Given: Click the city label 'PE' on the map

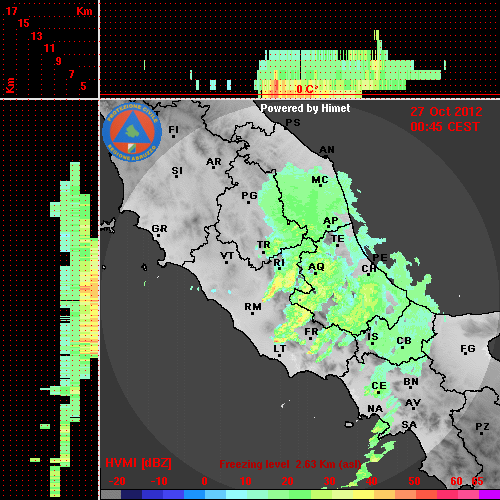Looking at the screenshot, I should click(380, 258).
